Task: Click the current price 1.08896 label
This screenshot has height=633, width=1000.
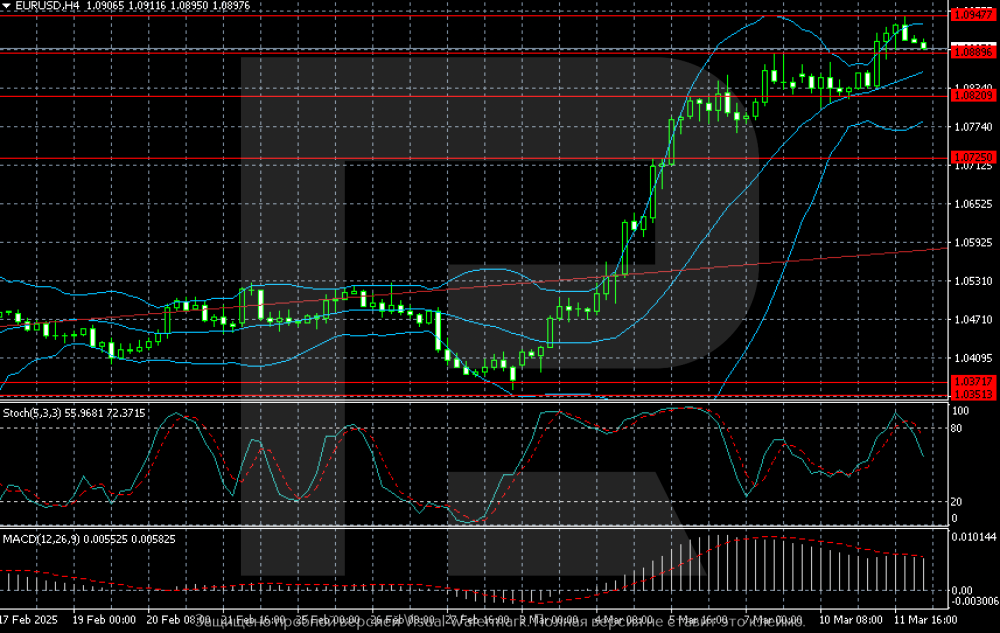Action: 972,50
